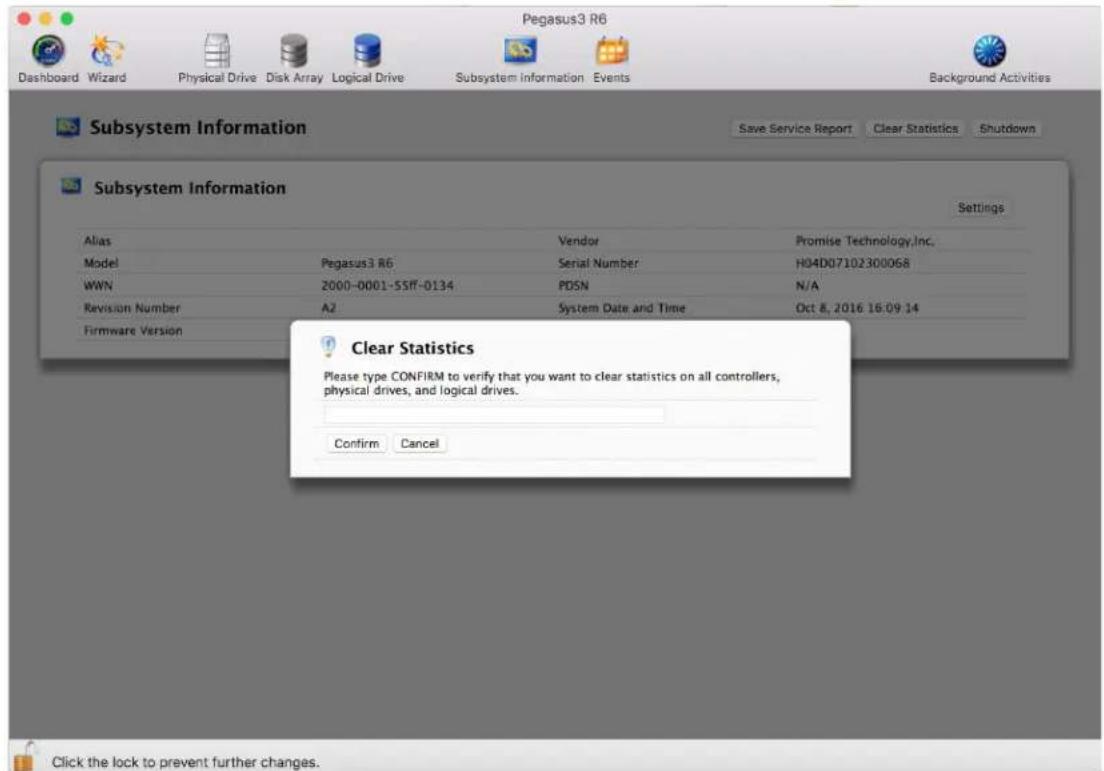Cancel the Clear Statistics dialog
The height and width of the screenshot is (771, 1104).
pos(420,444)
